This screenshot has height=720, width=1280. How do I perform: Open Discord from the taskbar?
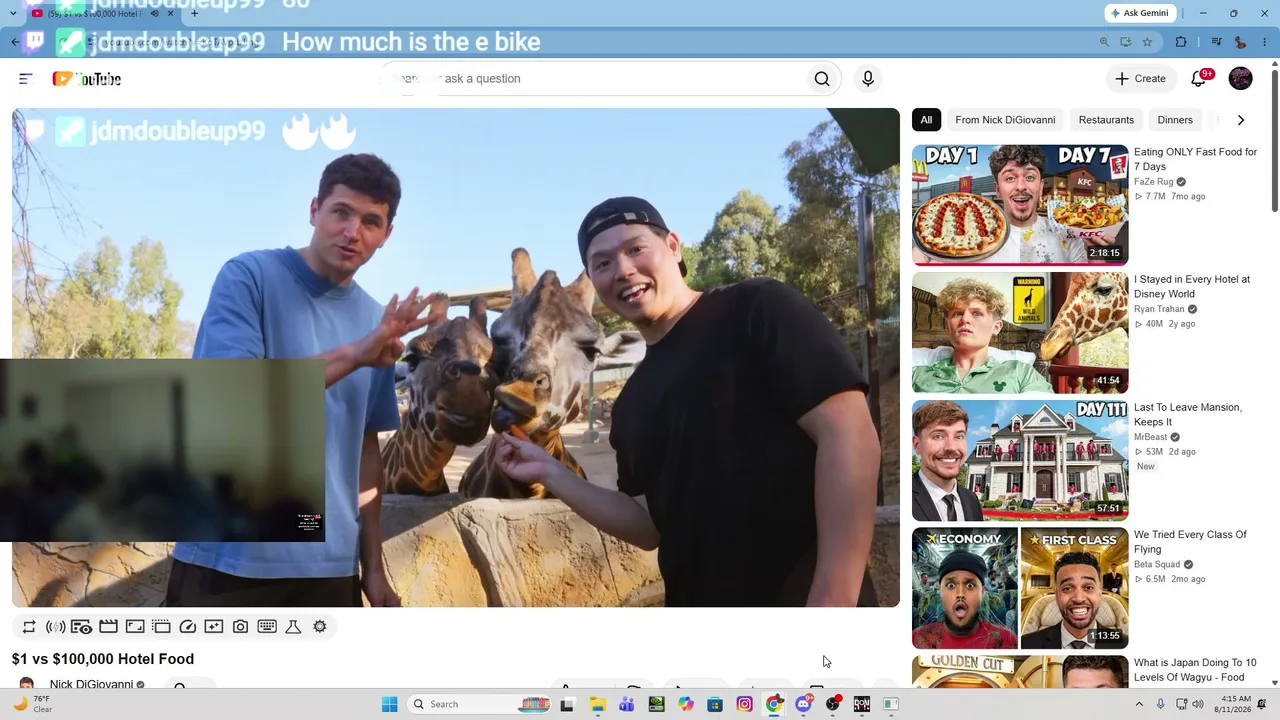[x=803, y=704]
